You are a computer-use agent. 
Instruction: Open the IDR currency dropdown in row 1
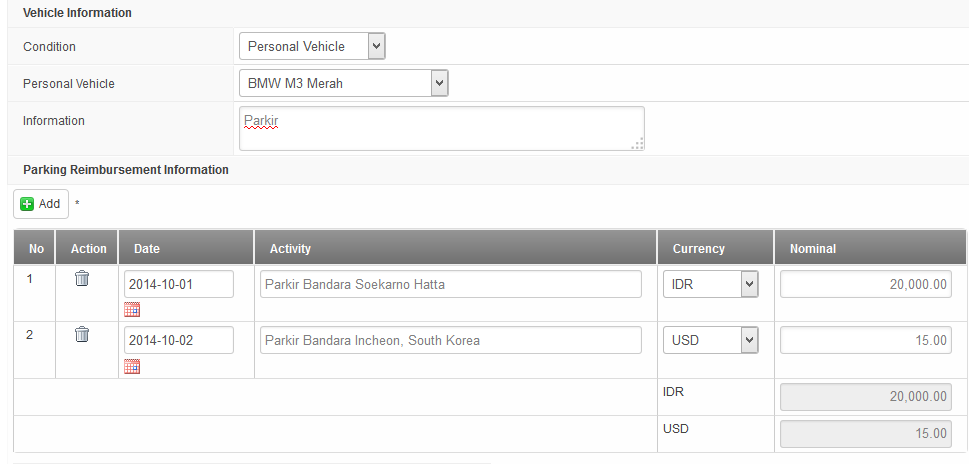pos(710,284)
